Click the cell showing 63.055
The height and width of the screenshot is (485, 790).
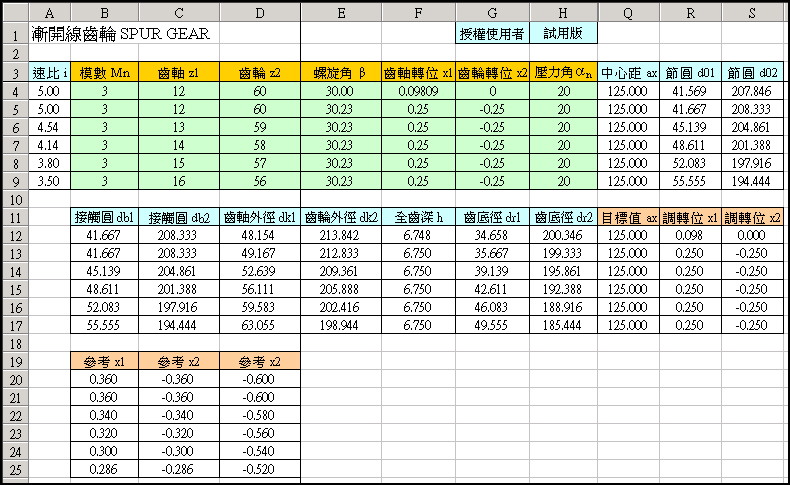pyautogui.click(x=260, y=325)
